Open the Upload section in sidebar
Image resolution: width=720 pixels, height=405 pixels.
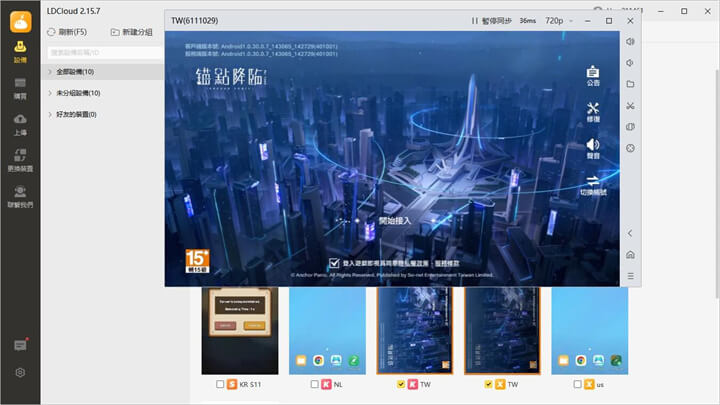point(20,125)
